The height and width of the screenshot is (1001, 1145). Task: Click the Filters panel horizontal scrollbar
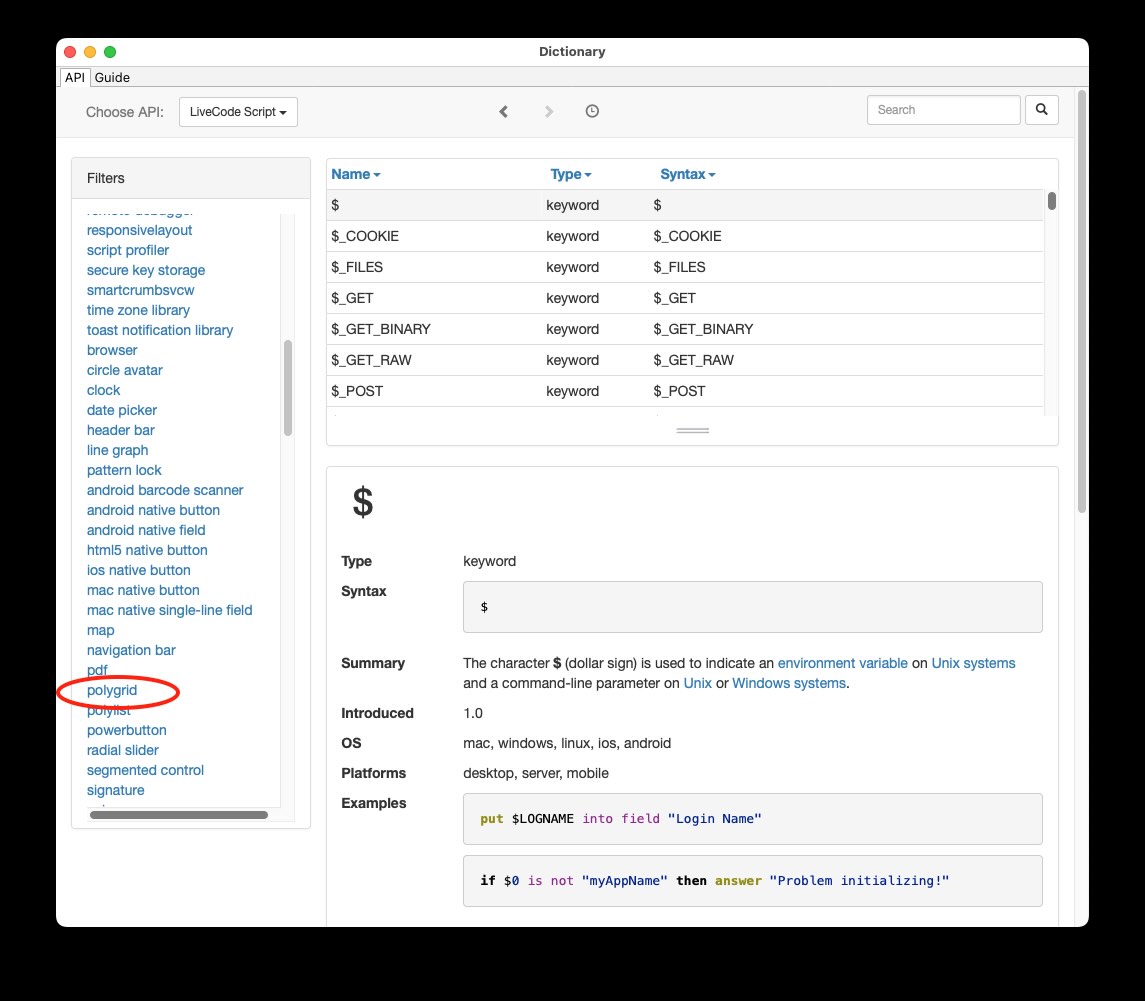pyautogui.click(x=179, y=815)
